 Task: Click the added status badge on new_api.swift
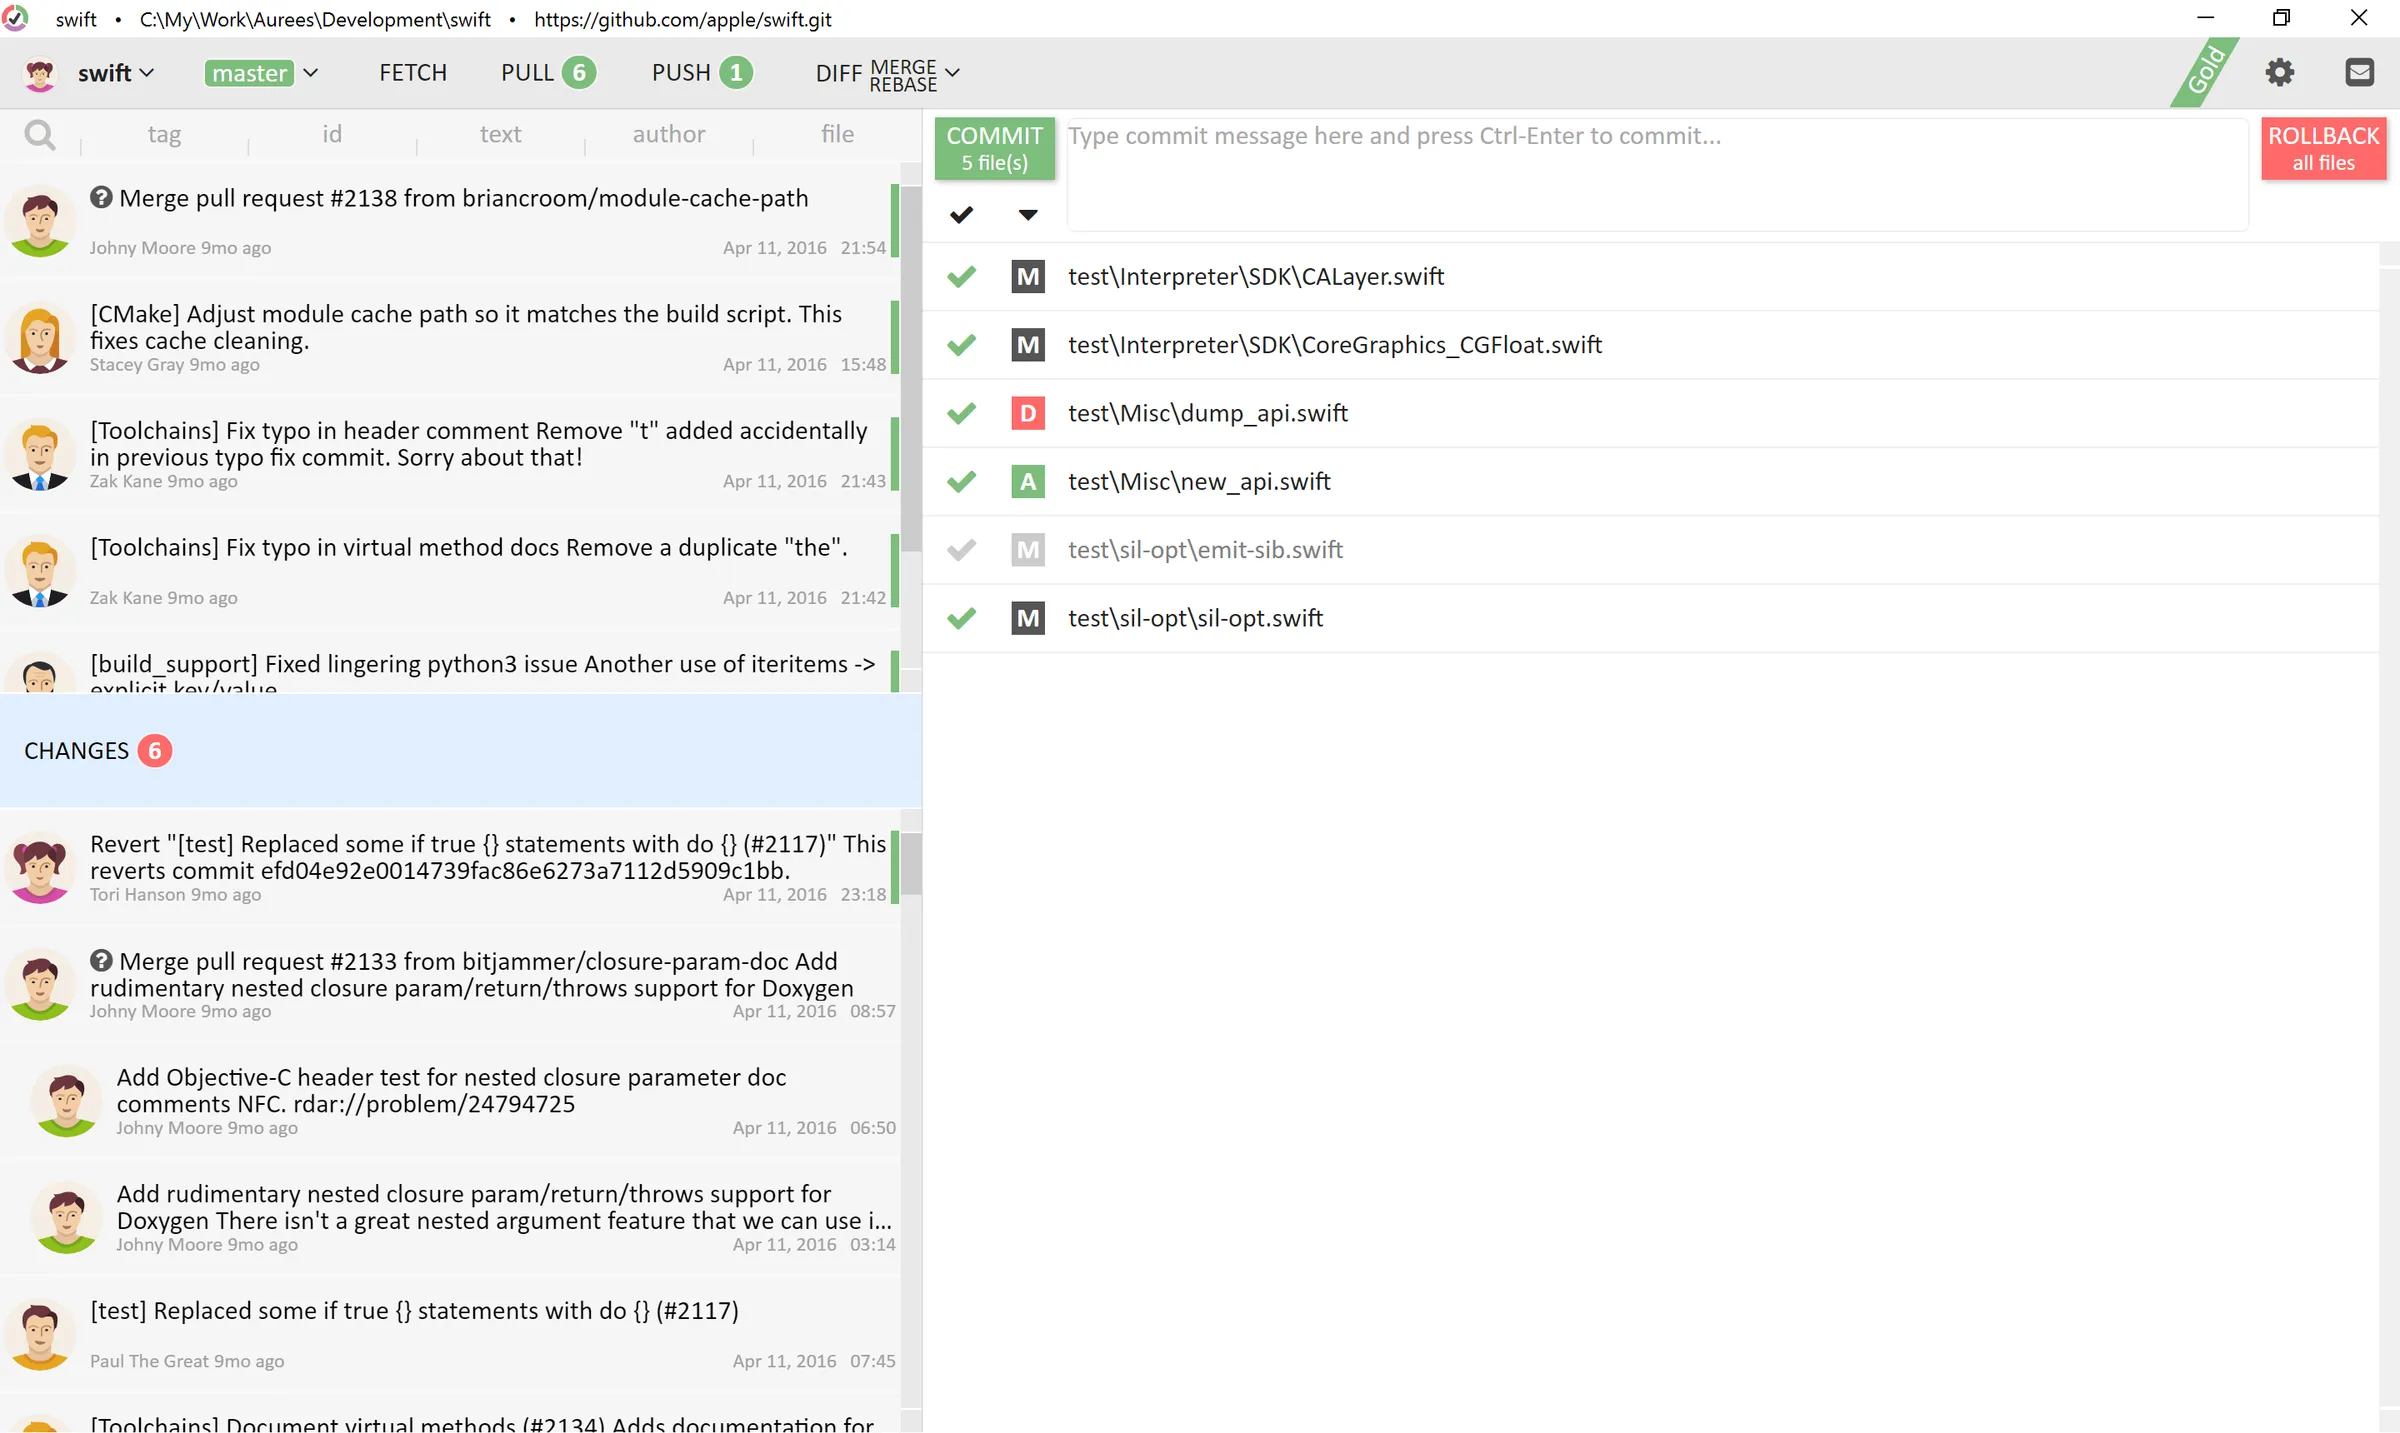click(1027, 481)
